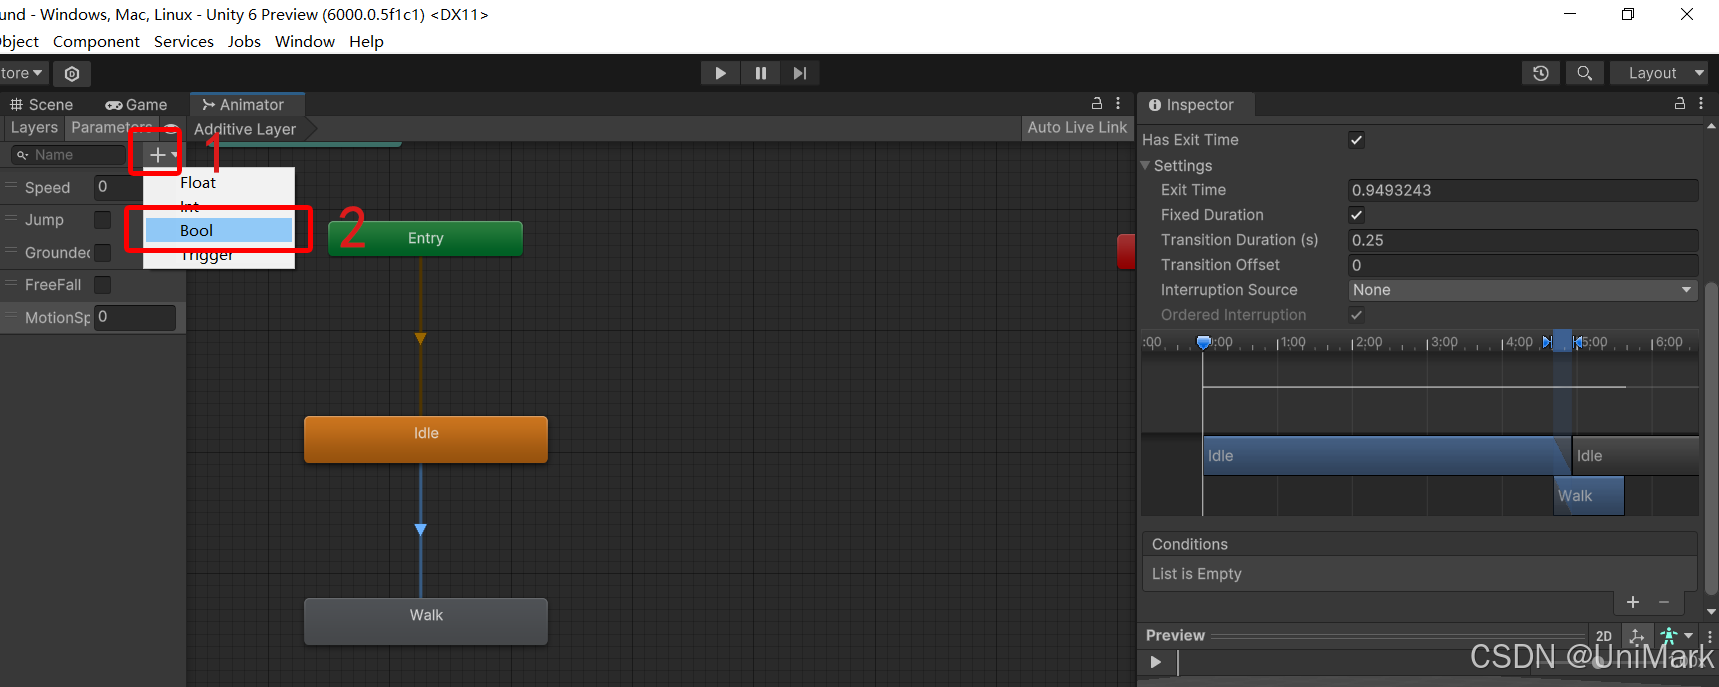Screen dimensions: 1719x687
Task: Open the Preview panel more-options menu
Action: 1710,636
